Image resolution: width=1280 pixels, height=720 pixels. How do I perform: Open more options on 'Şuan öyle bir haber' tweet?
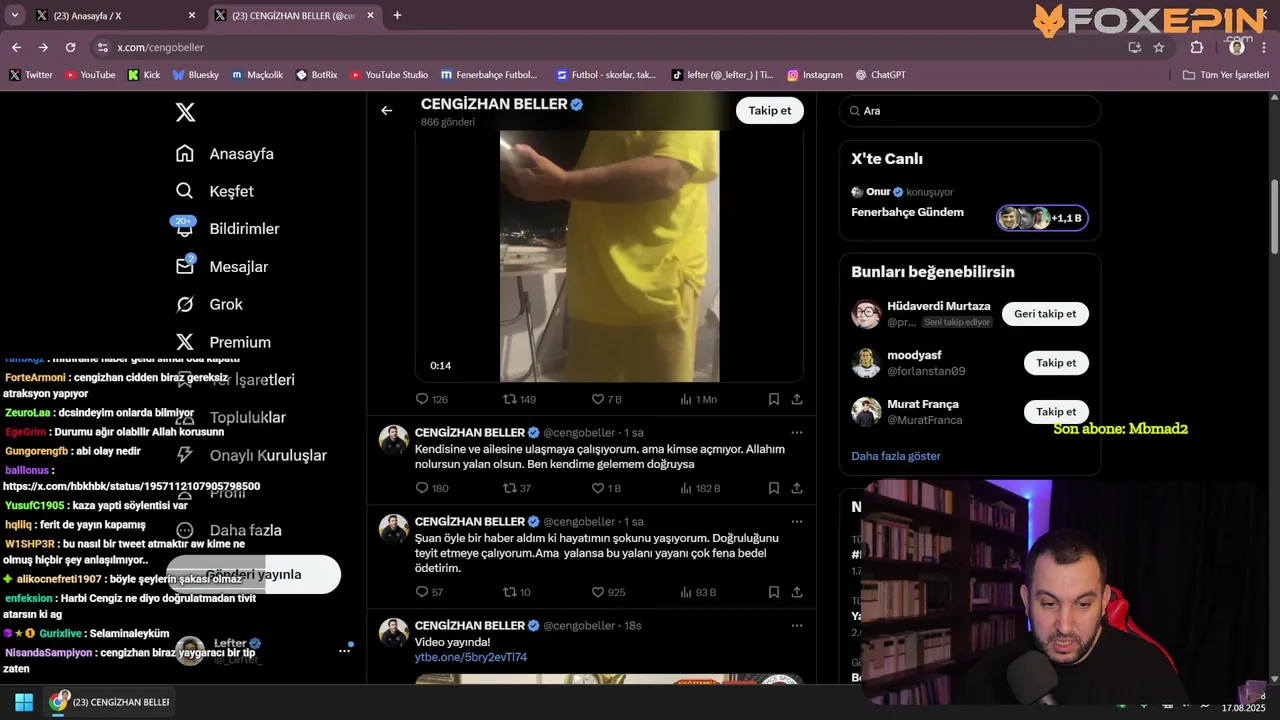(797, 522)
